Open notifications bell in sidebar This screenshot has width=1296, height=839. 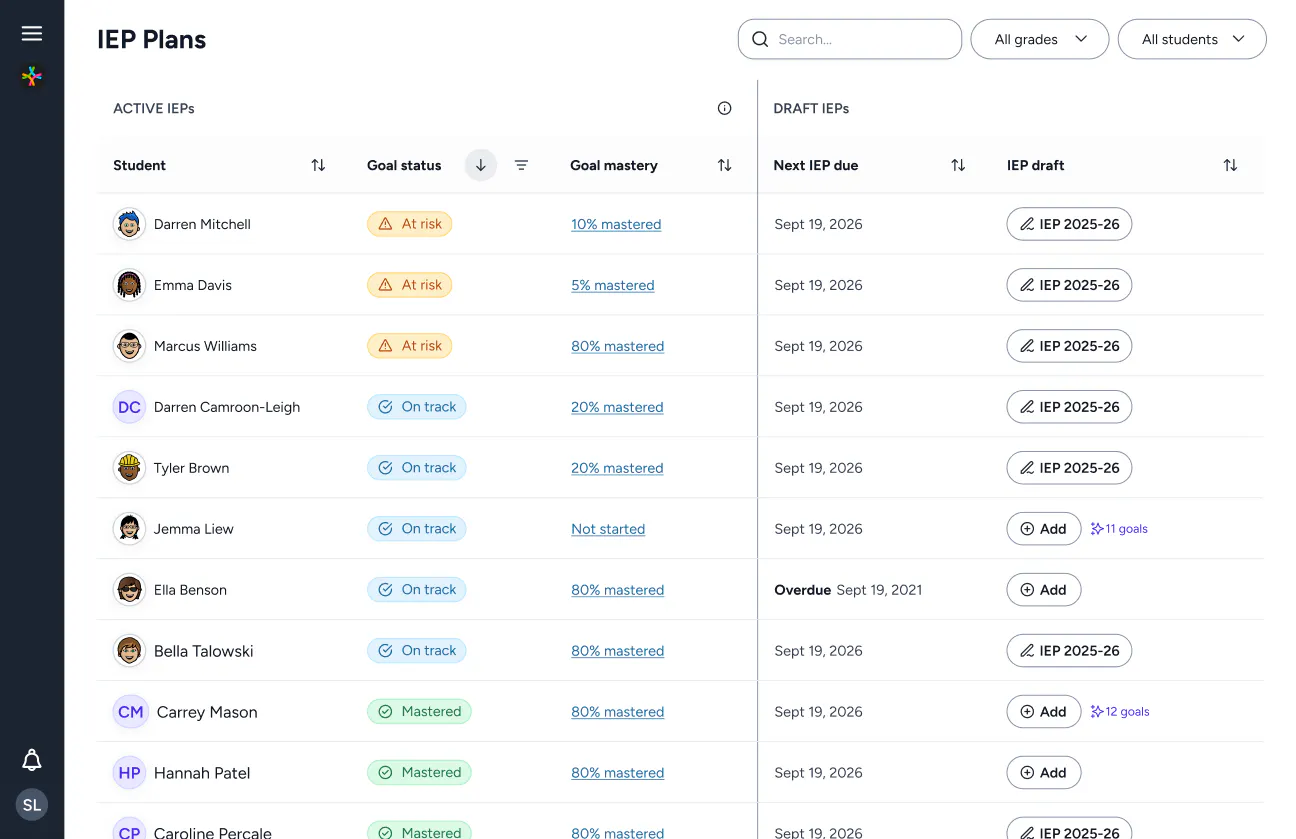tap(32, 760)
